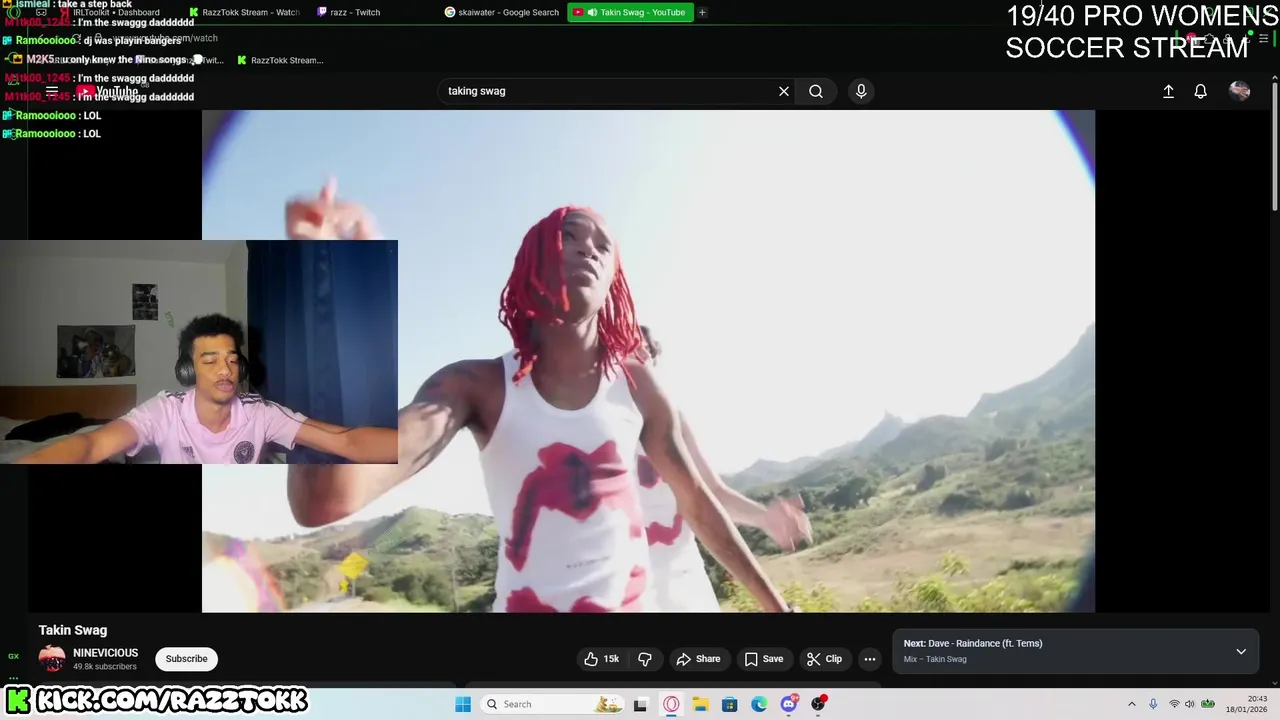Open YouTube notifications bell

pyautogui.click(x=1201, y=91)
